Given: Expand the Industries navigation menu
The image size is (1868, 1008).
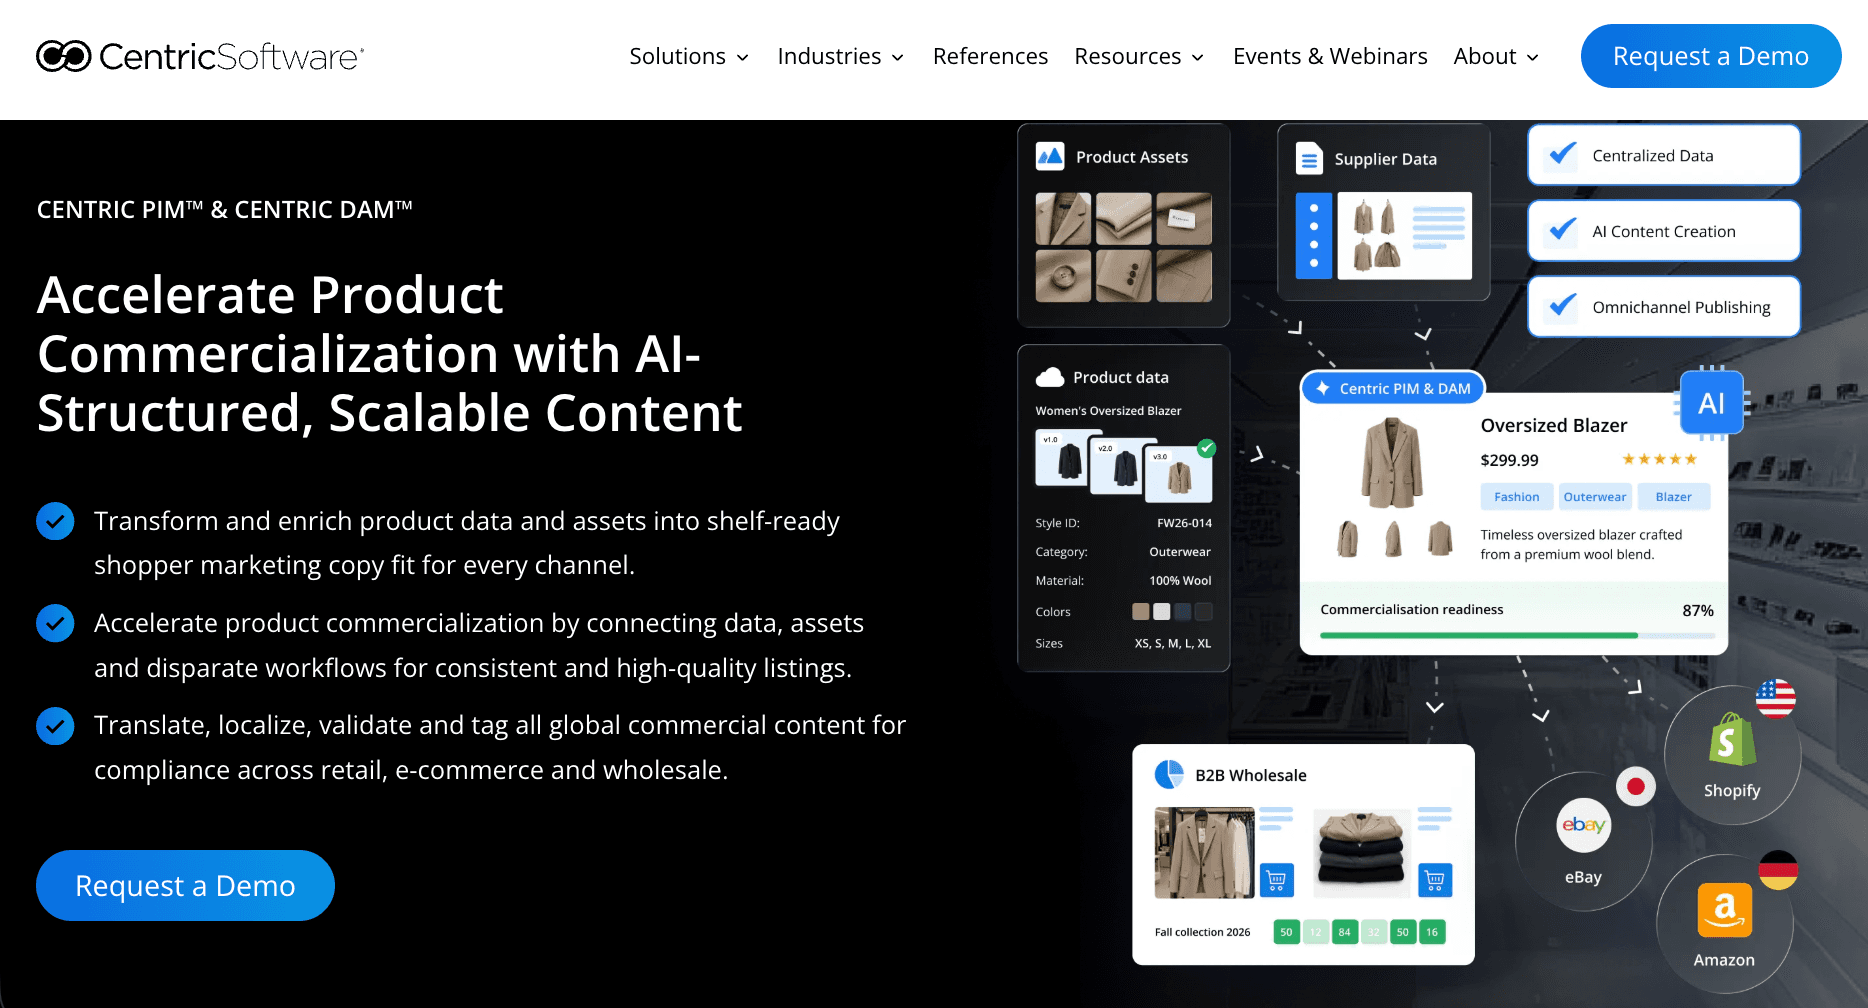Looking at the screenshot, I should (x=841, y=56).
